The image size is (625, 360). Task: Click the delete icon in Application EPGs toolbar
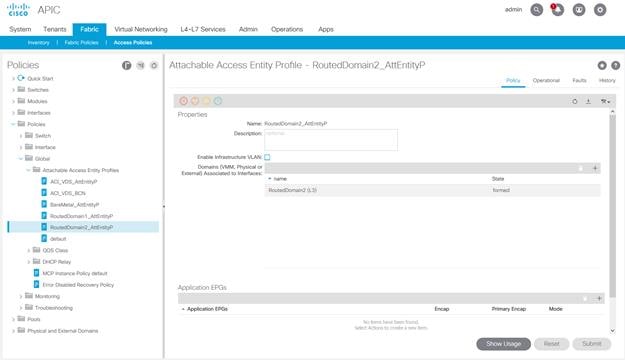pyautogui.click(x=585, y=299)
